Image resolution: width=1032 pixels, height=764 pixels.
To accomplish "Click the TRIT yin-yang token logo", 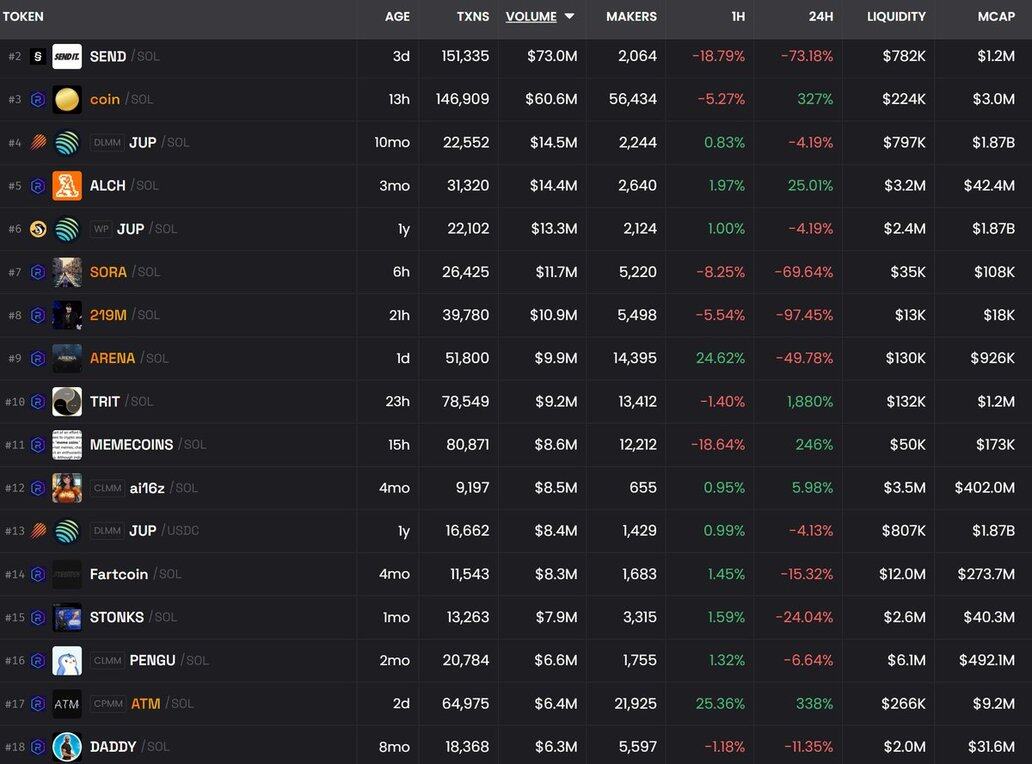I will pyautogui.click(x=67, y=402).
